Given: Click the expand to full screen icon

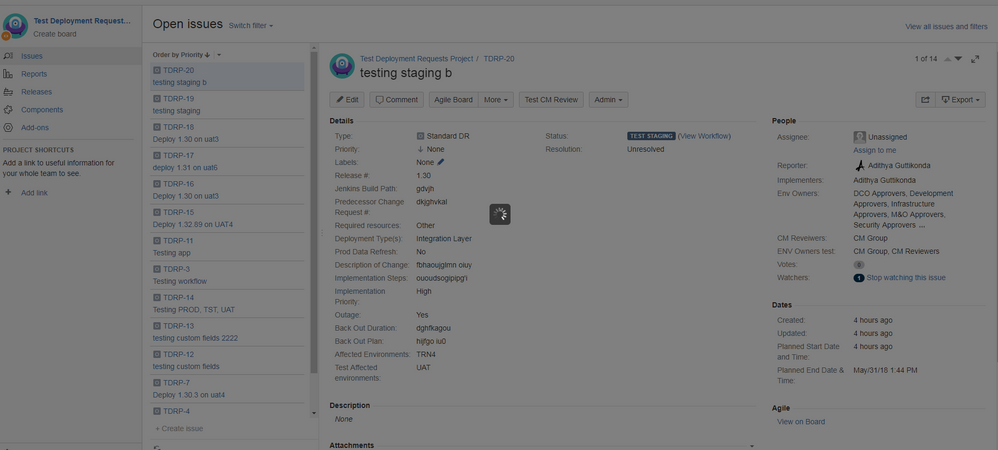Looking at the screenshot, I should tap(975, 59).
